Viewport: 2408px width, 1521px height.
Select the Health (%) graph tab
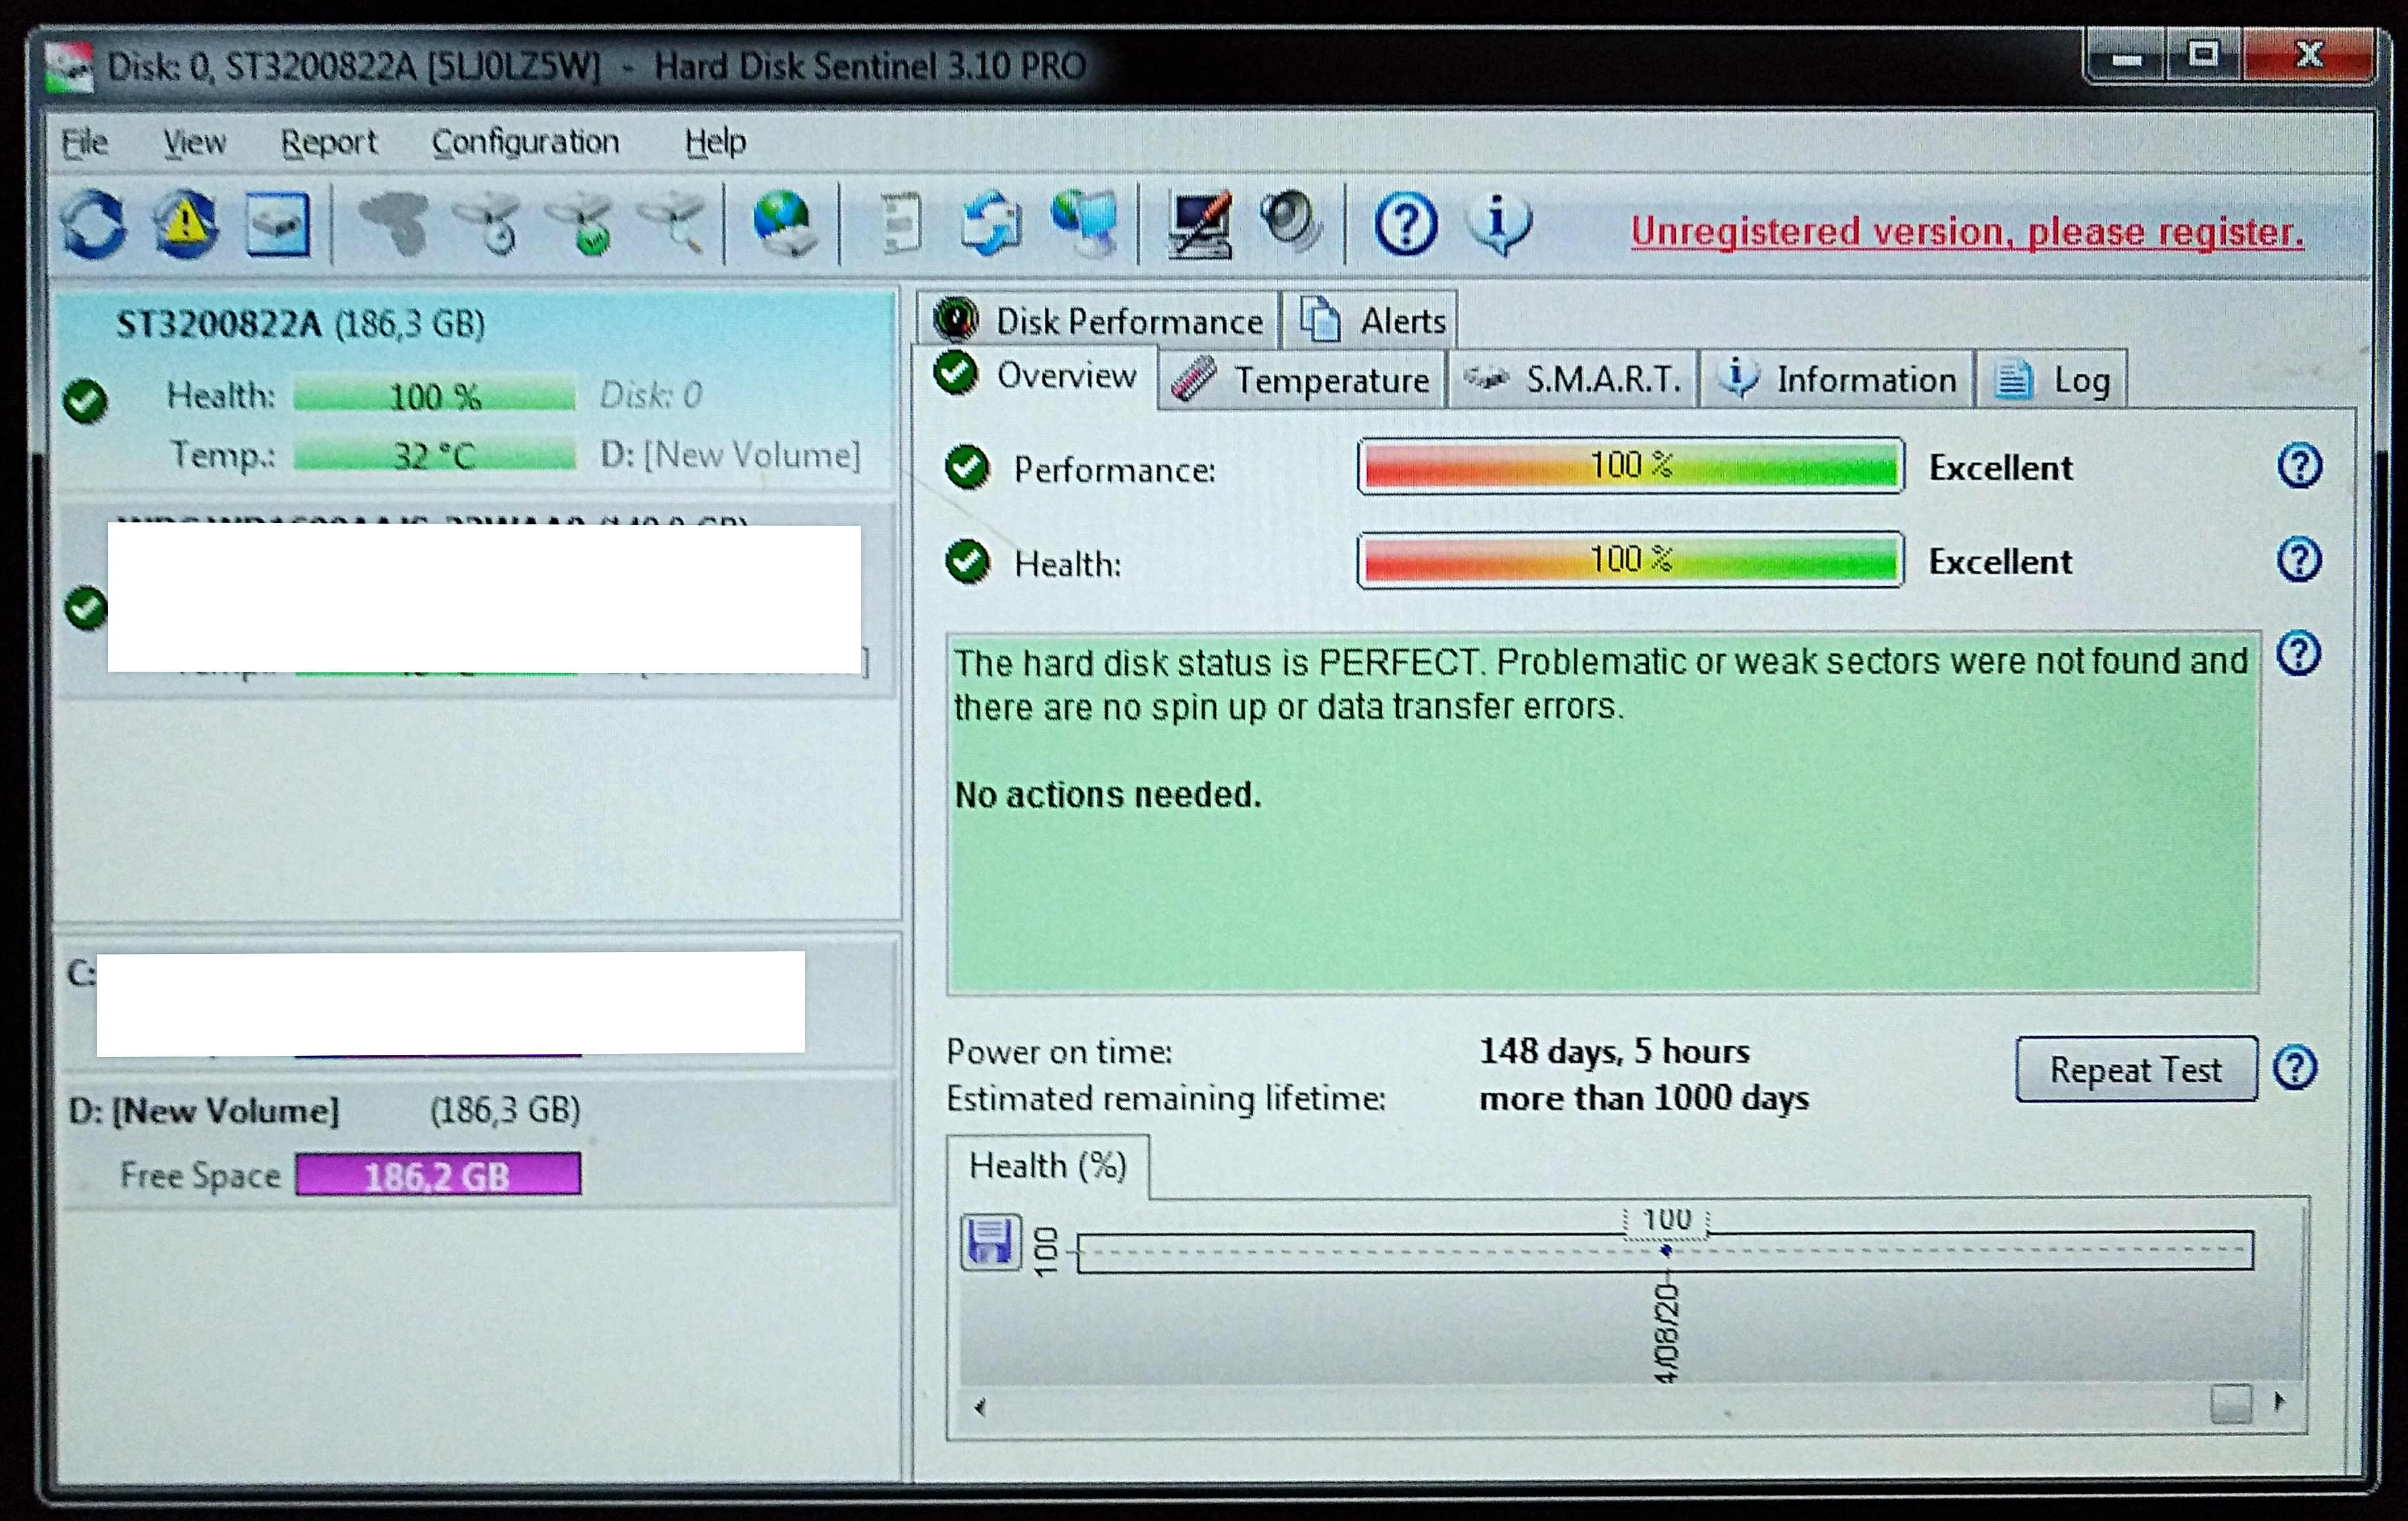coord(1047,1166)
